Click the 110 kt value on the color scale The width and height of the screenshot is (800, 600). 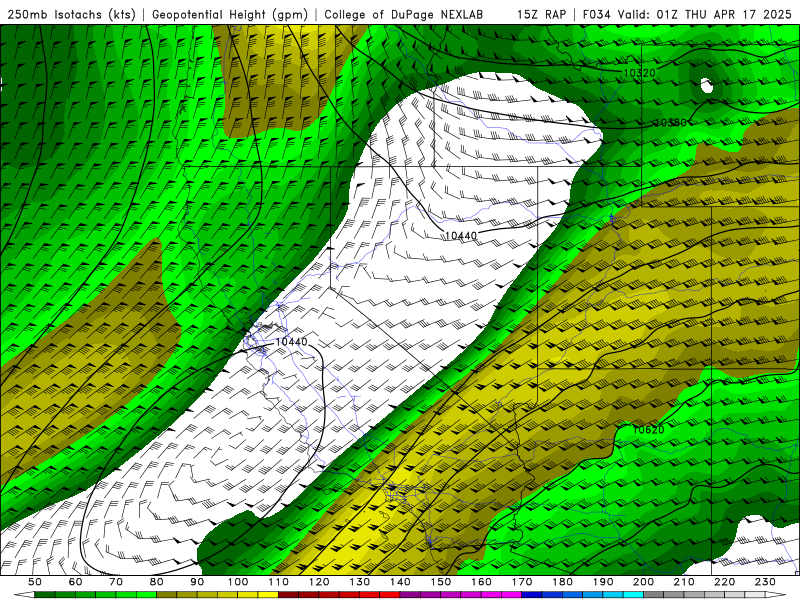pos(279,582)
